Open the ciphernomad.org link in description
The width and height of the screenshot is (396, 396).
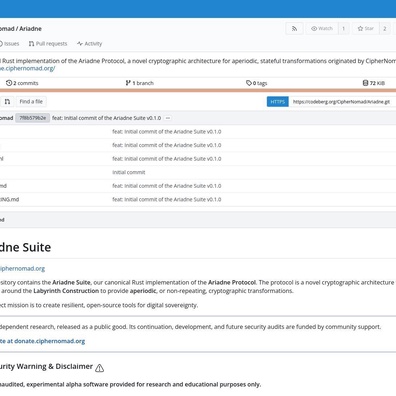click(27, 68)
